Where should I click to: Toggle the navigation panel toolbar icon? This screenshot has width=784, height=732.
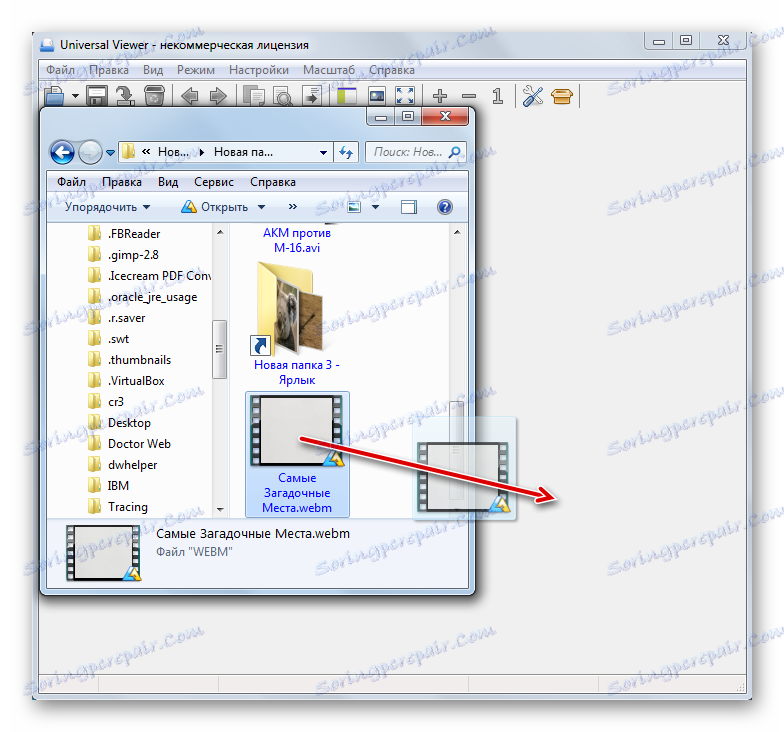point(346,96)
